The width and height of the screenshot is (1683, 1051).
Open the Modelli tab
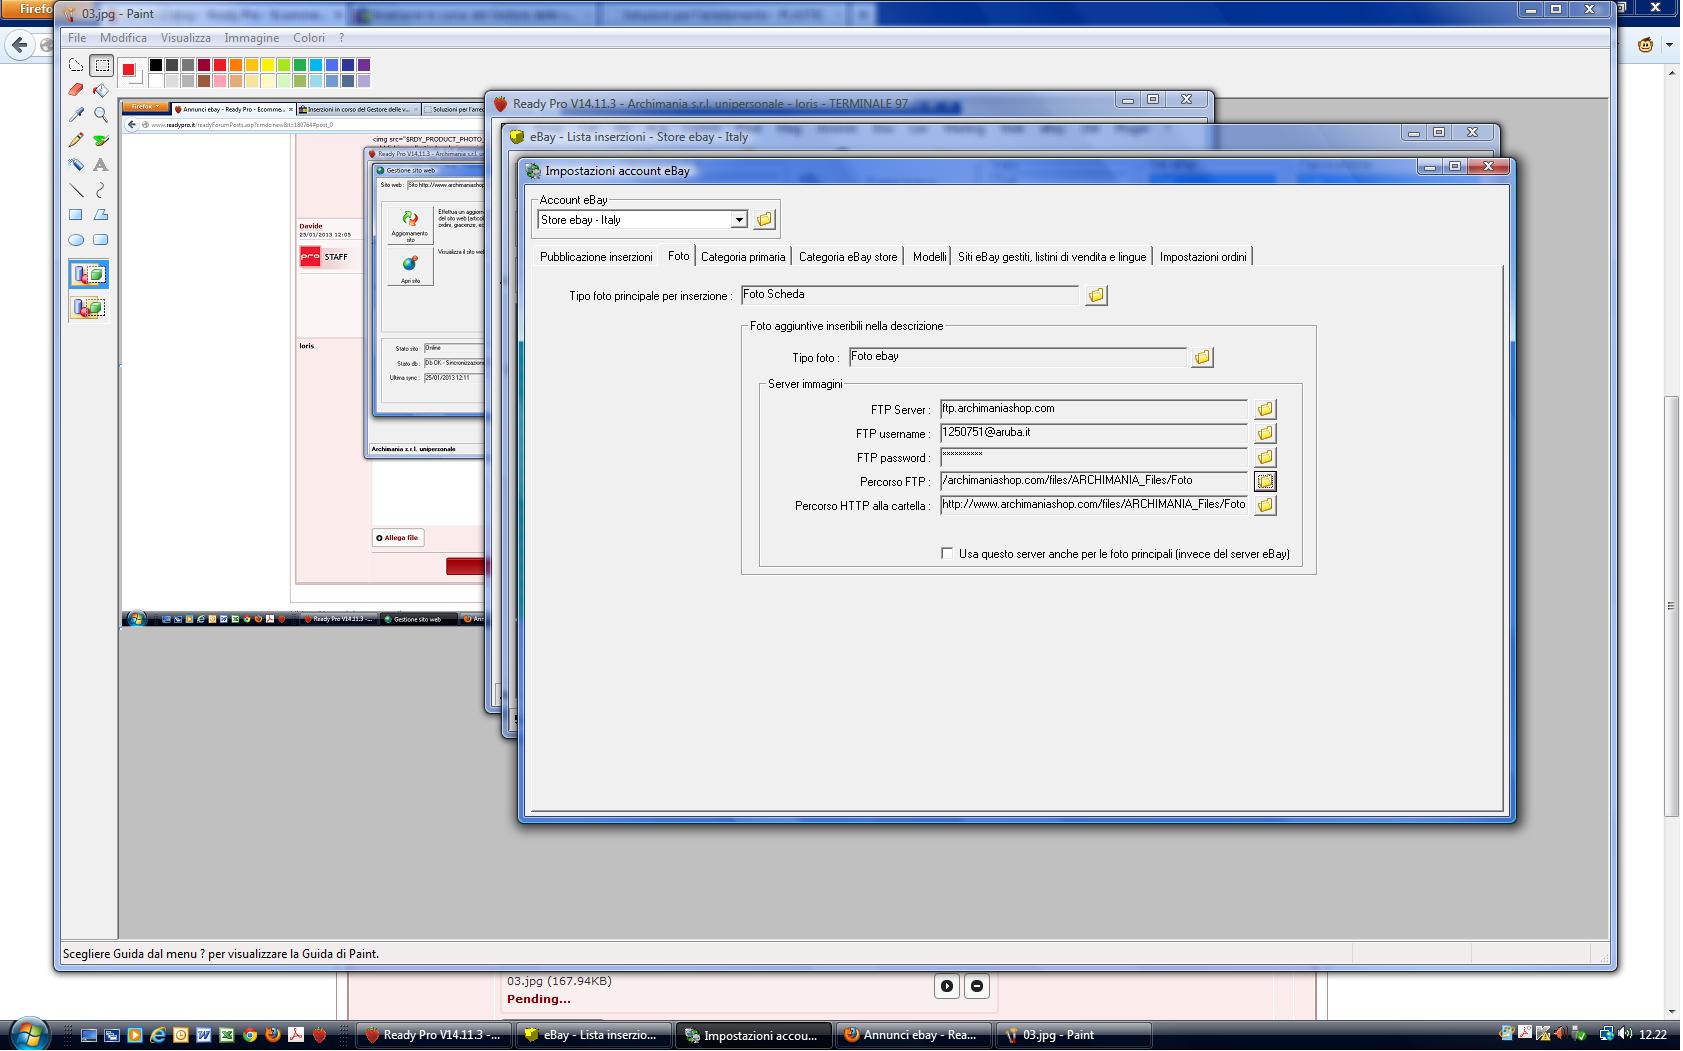pos(929,257)
